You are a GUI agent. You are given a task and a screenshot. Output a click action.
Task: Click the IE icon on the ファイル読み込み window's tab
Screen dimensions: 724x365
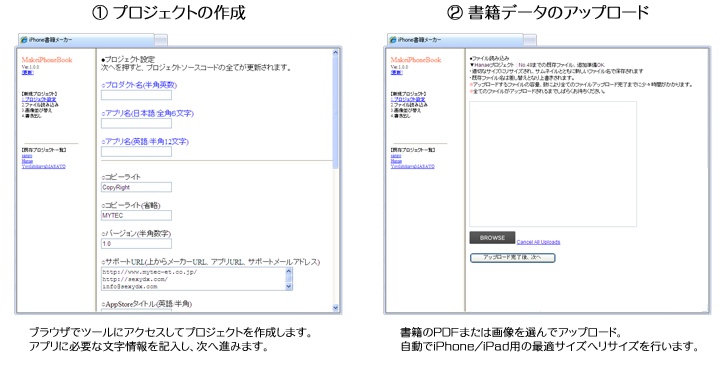pos(393,40)
